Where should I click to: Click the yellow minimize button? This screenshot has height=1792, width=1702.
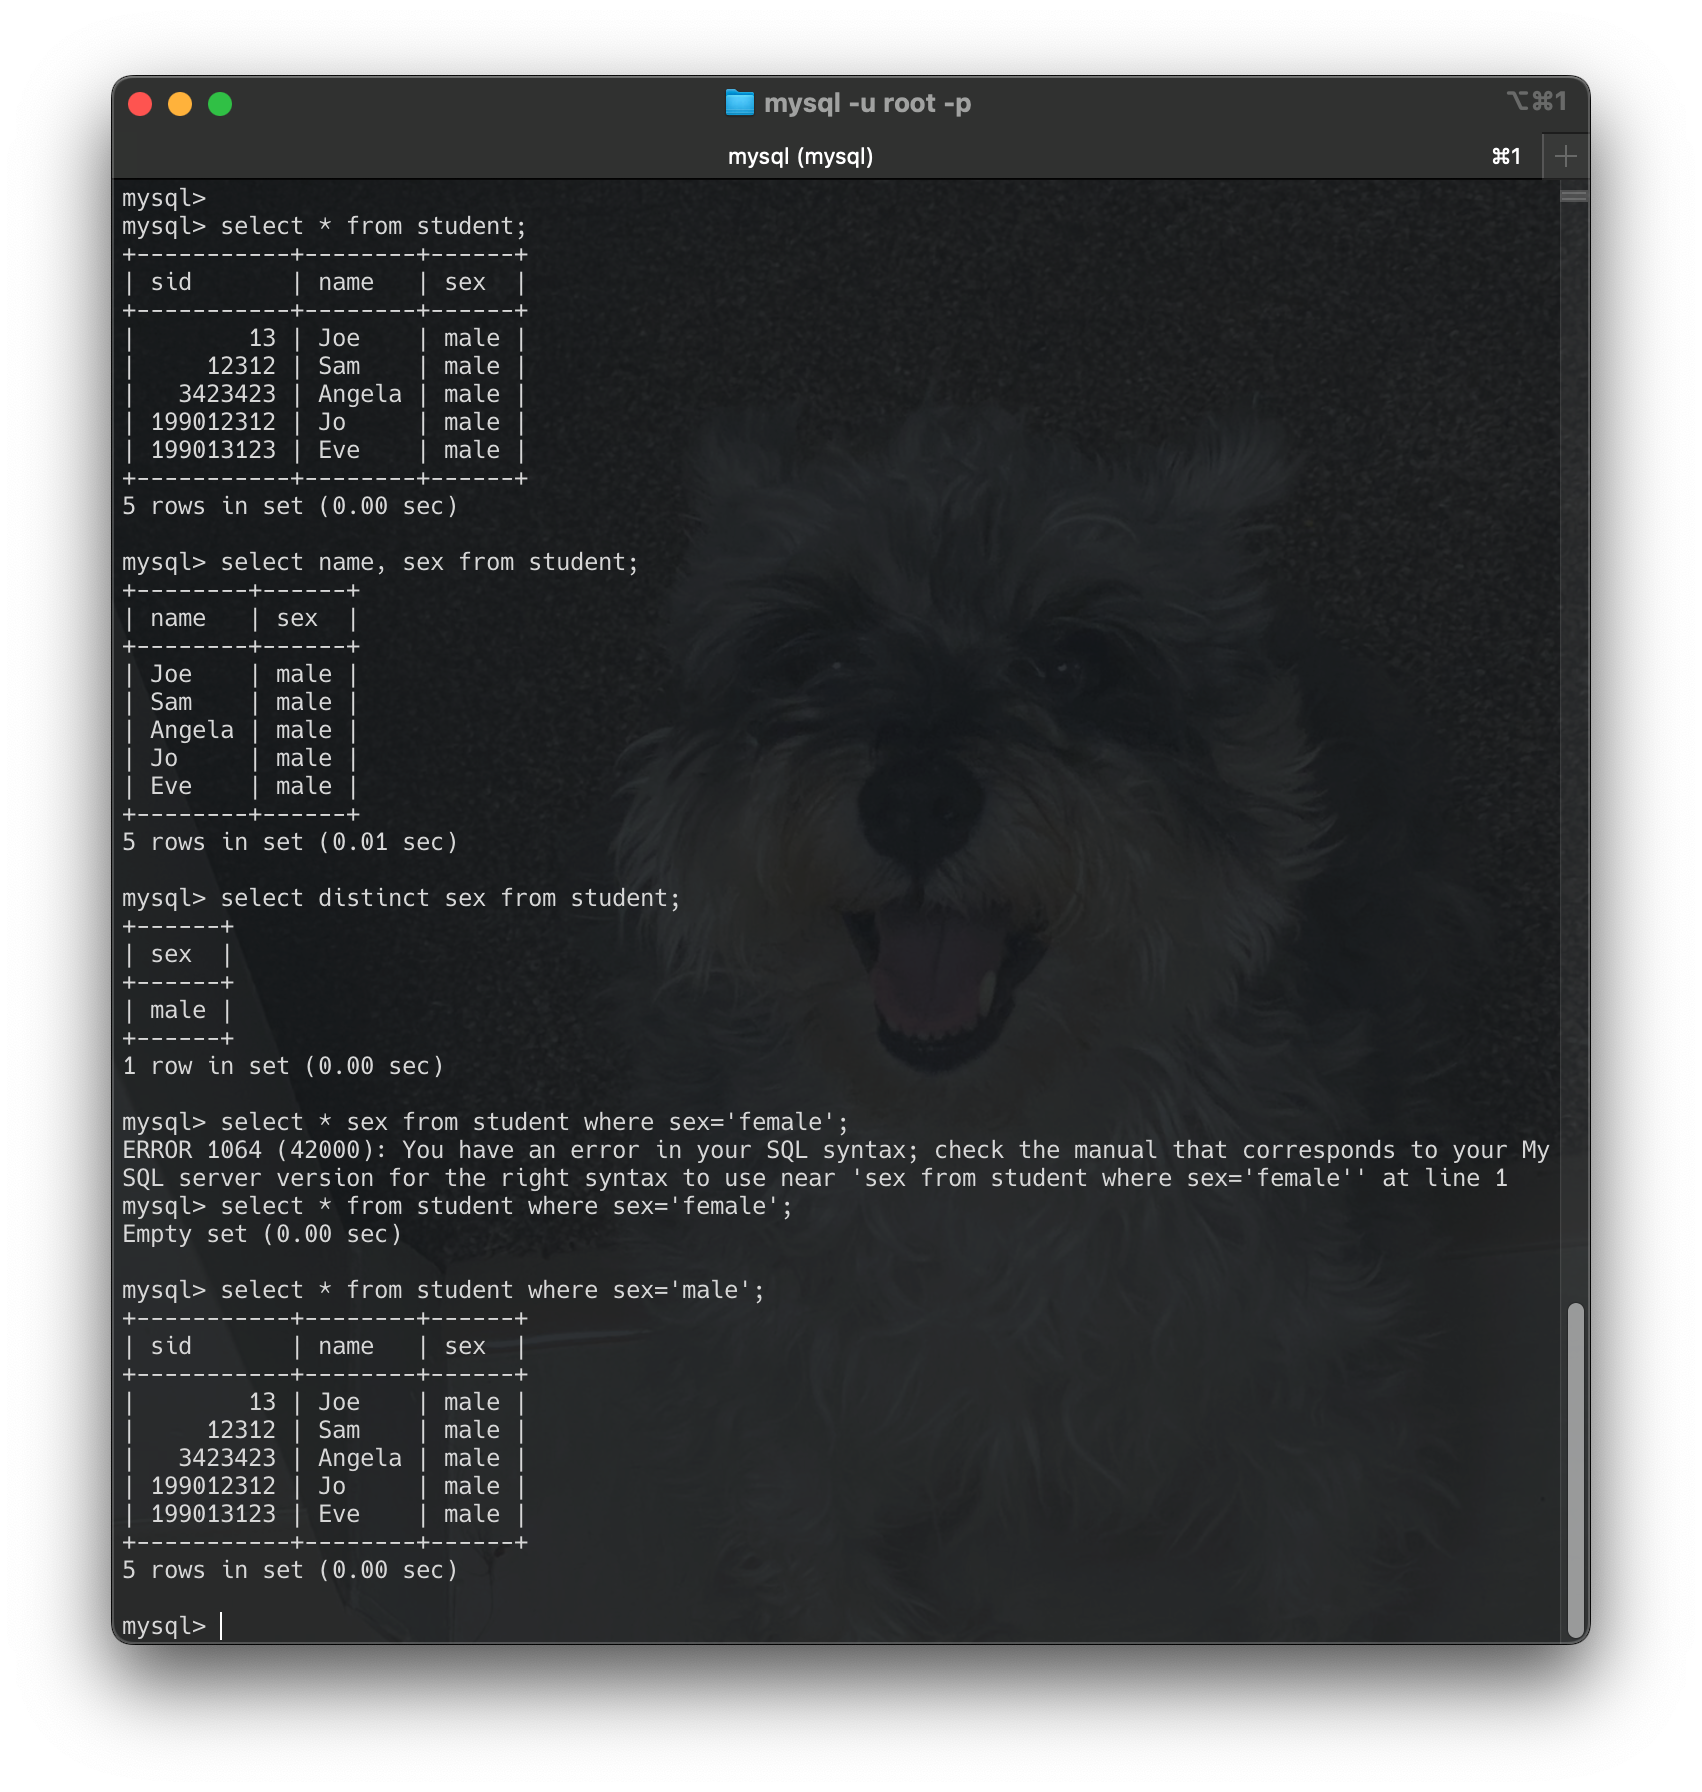(x=179, y=103)
